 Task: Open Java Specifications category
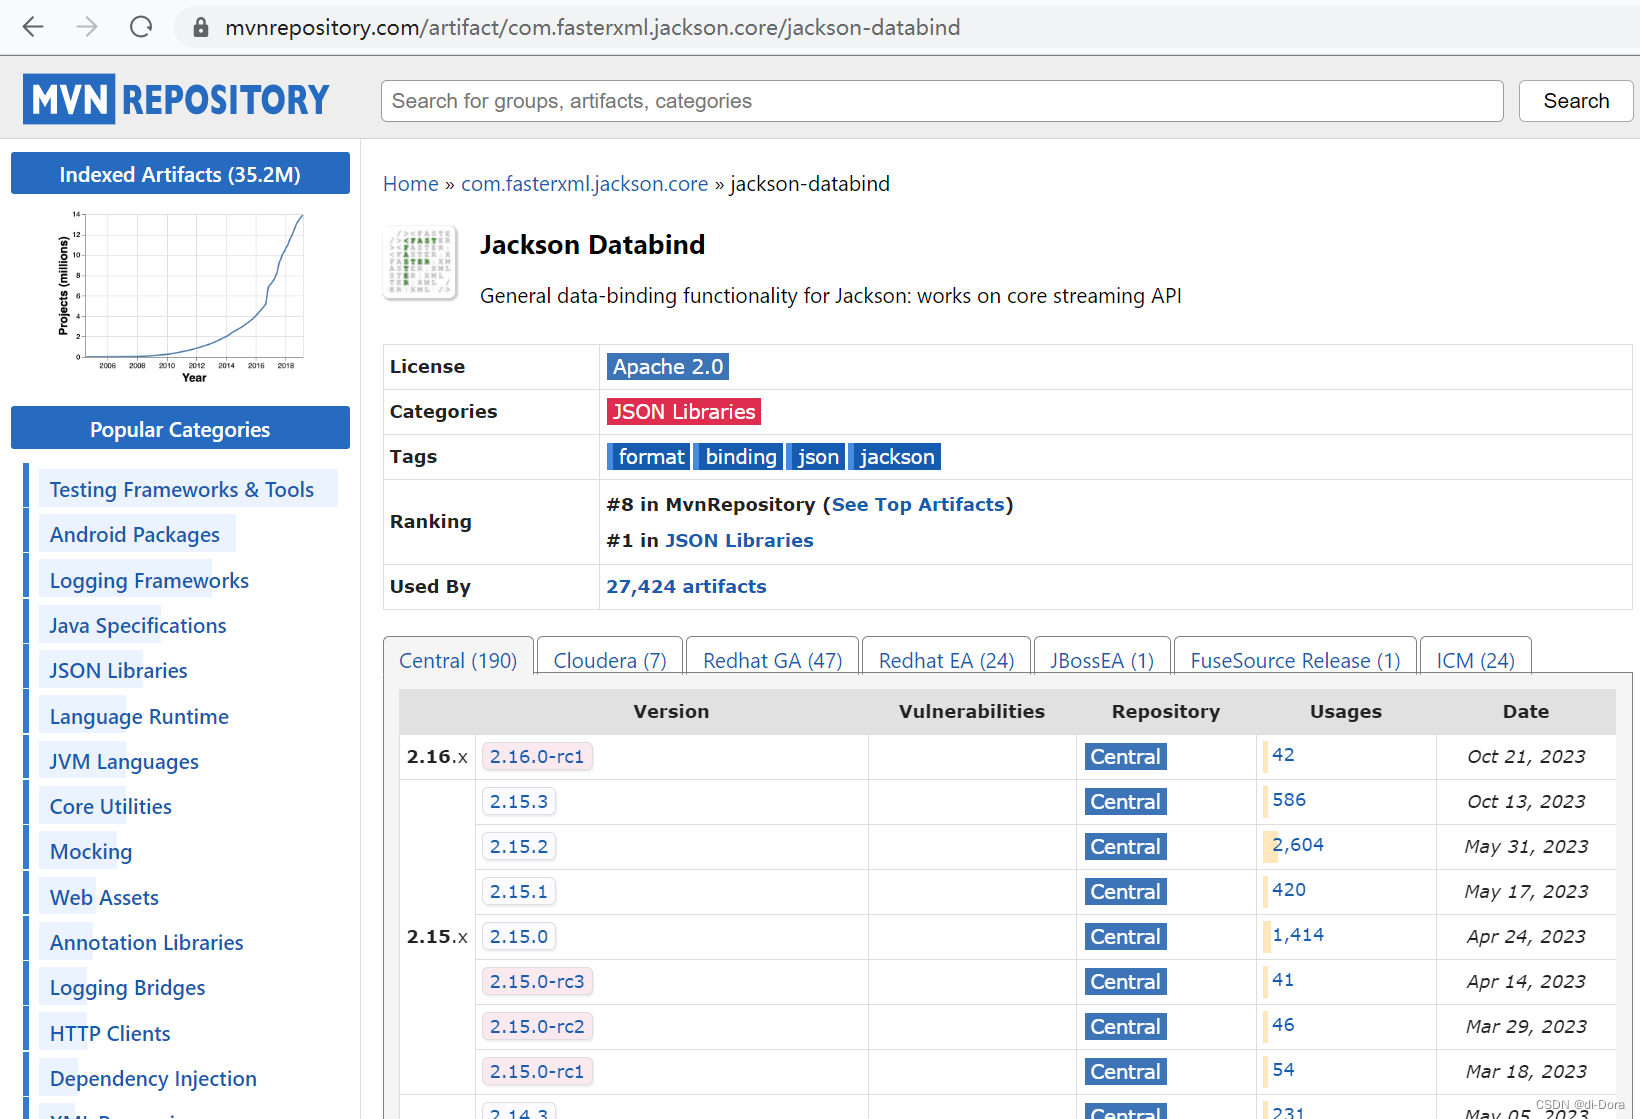pos(138,626)
